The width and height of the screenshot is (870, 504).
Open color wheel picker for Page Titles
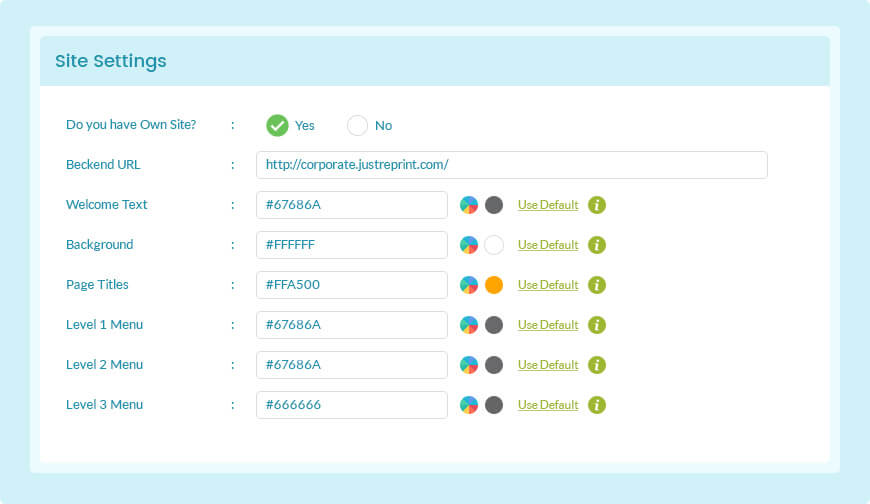(x=469, y=285)
